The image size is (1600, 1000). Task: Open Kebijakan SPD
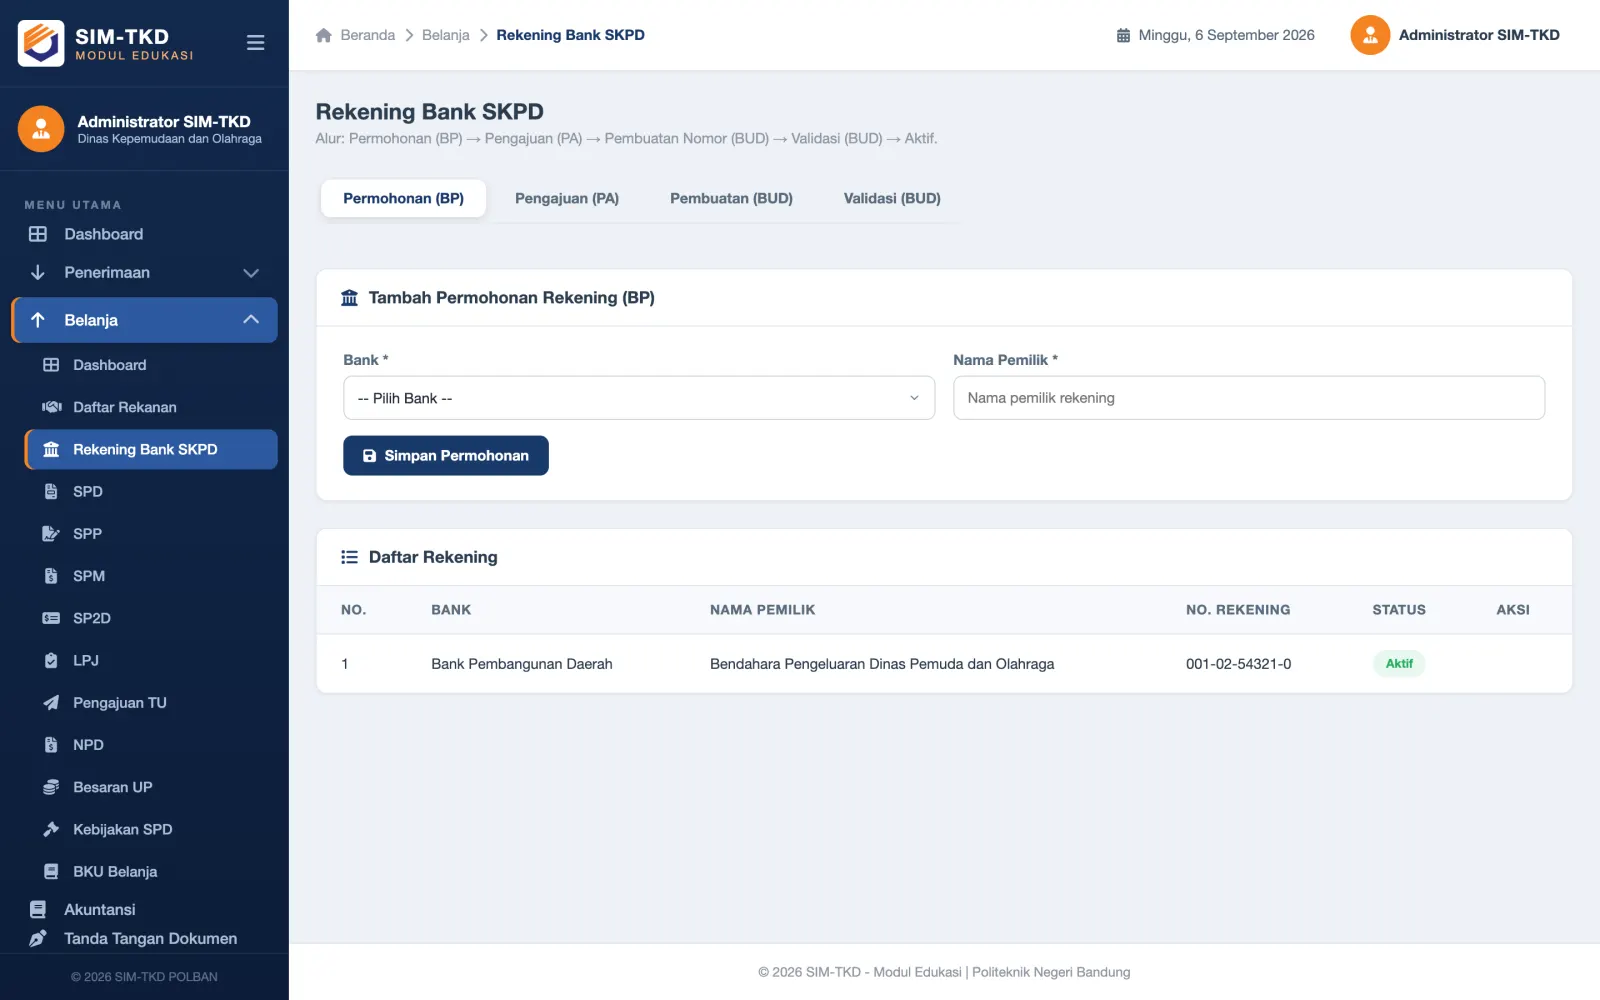click(x=151, y=829)
